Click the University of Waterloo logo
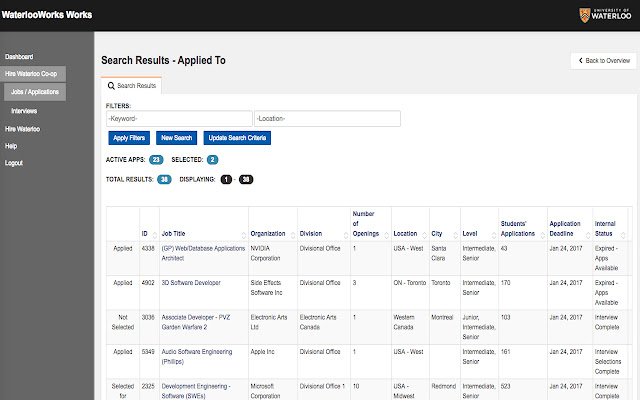Viewport: 640px width, 400px height. click(605, 15)
